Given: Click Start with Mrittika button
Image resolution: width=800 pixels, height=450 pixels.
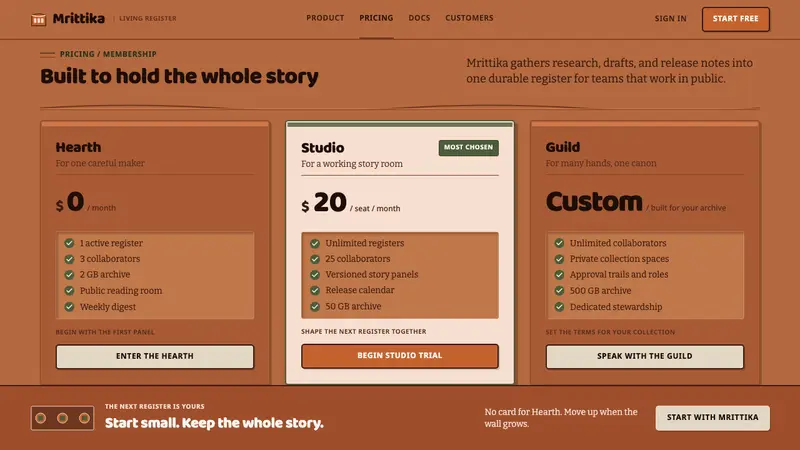Looking at the screenshot, I should click(712, 417).
